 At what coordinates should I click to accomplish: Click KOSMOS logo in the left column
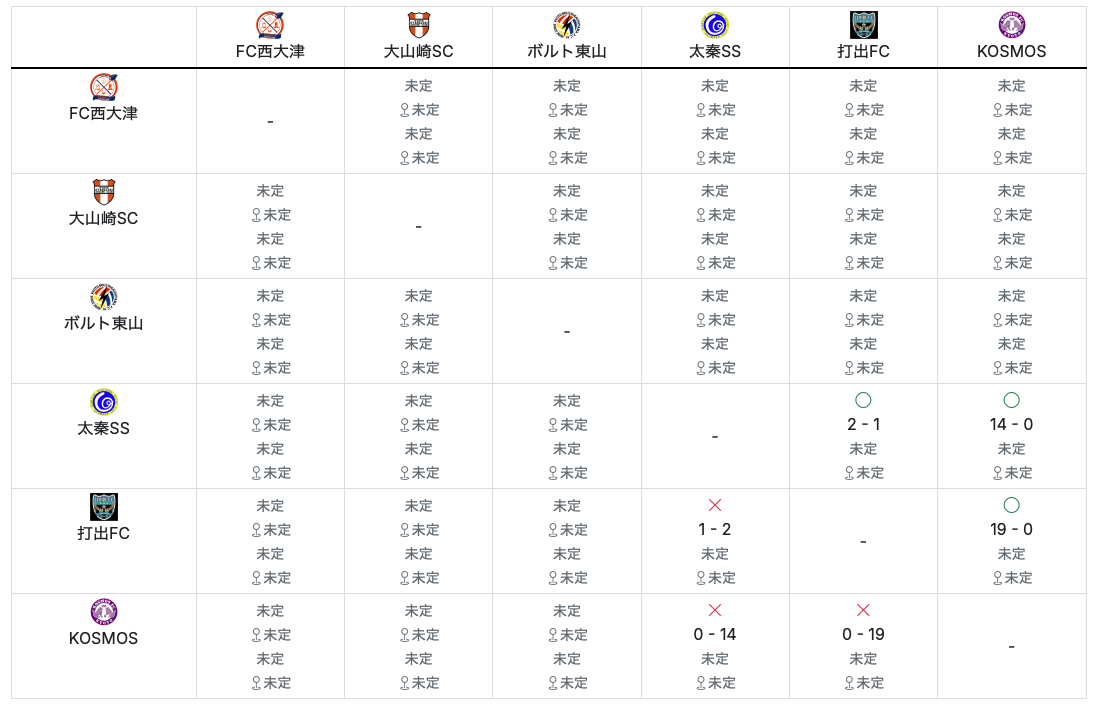103,612
